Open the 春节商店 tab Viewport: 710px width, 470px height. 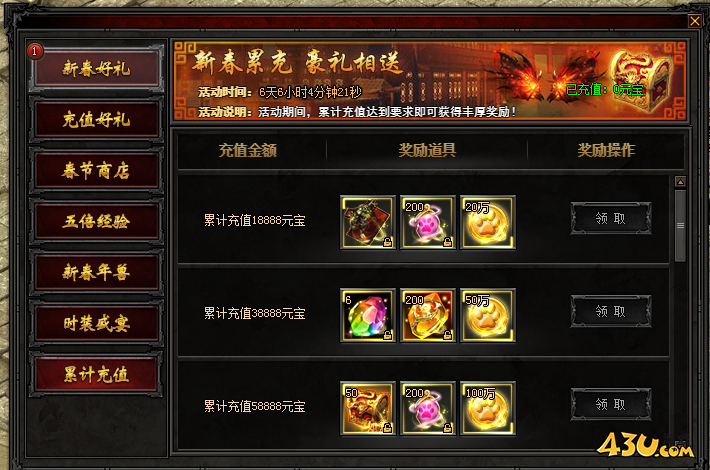pyautogui.click(x=96, y=171)
